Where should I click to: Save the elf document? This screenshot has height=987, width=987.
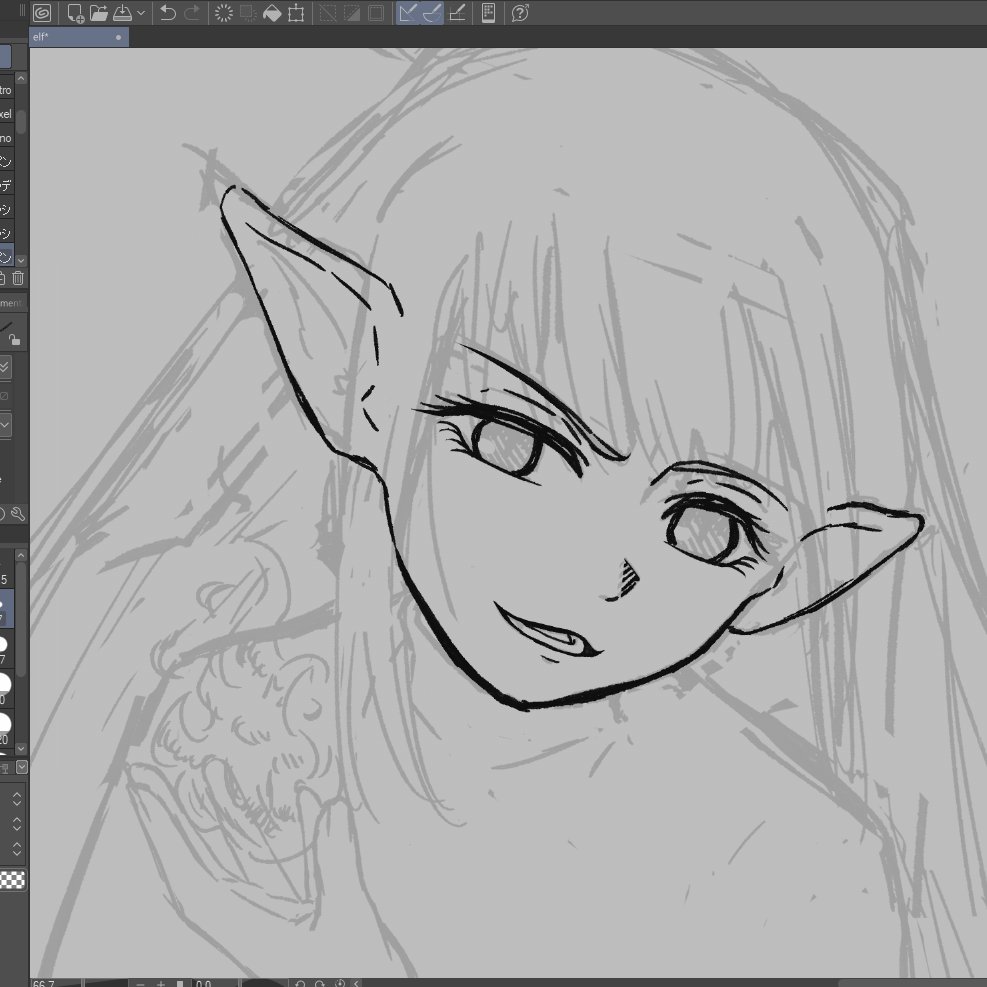coord(122,13)
